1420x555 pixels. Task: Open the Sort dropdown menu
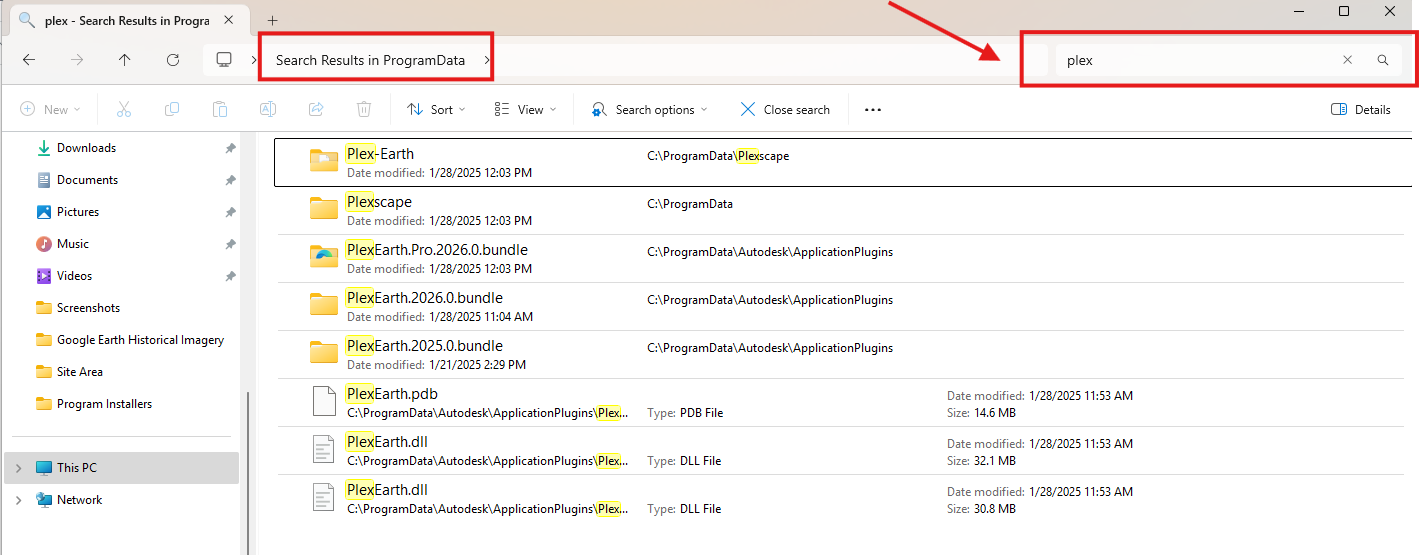point(437,110)
